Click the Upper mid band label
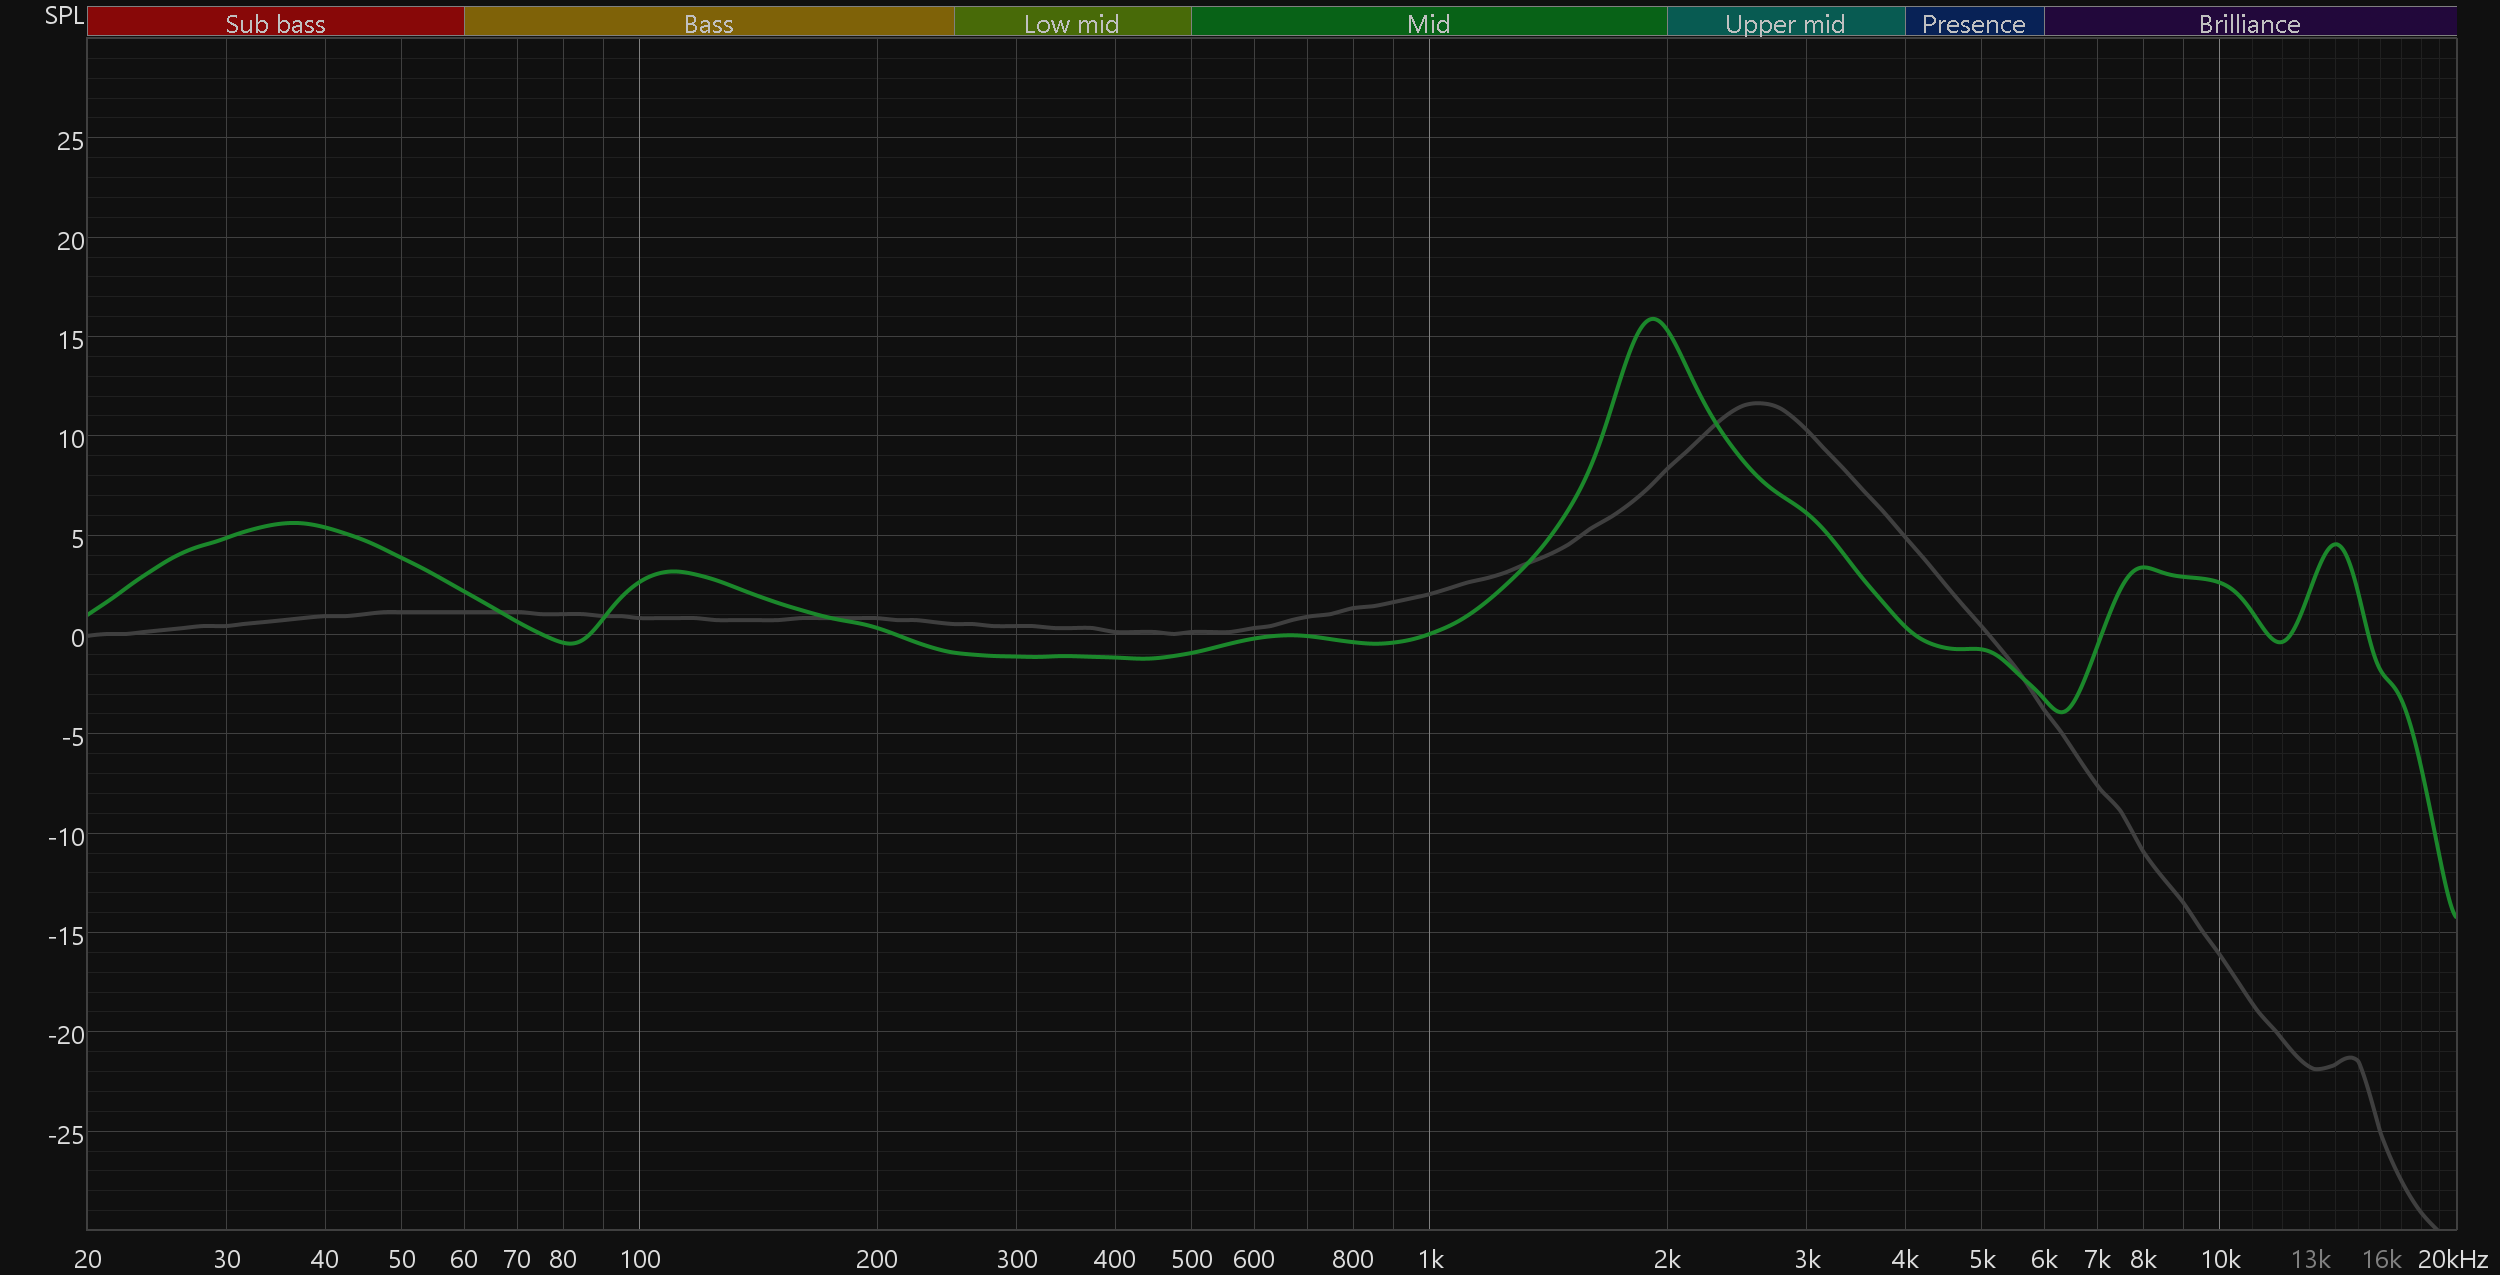 (1785, 23)
